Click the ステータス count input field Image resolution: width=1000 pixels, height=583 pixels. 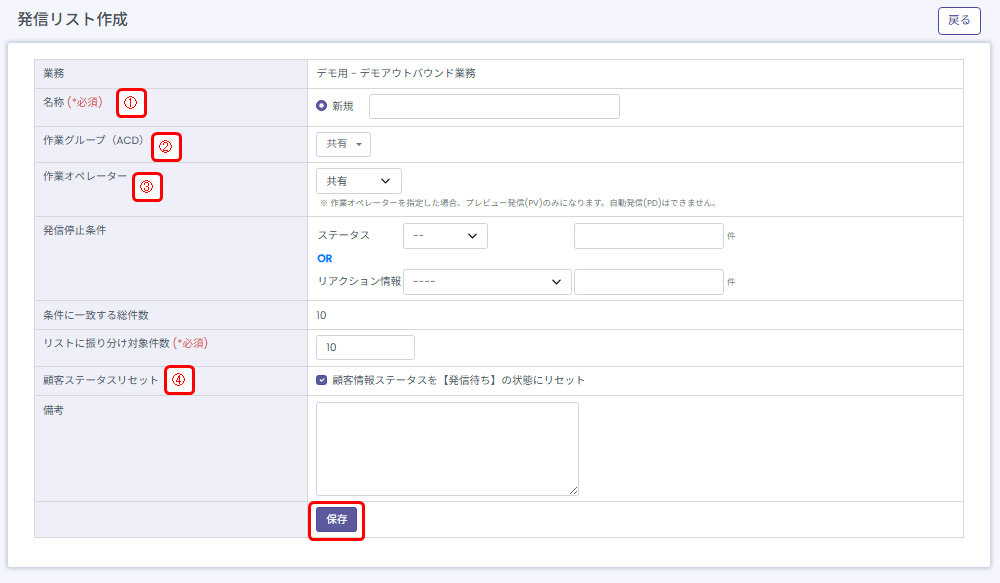(648, 236)
